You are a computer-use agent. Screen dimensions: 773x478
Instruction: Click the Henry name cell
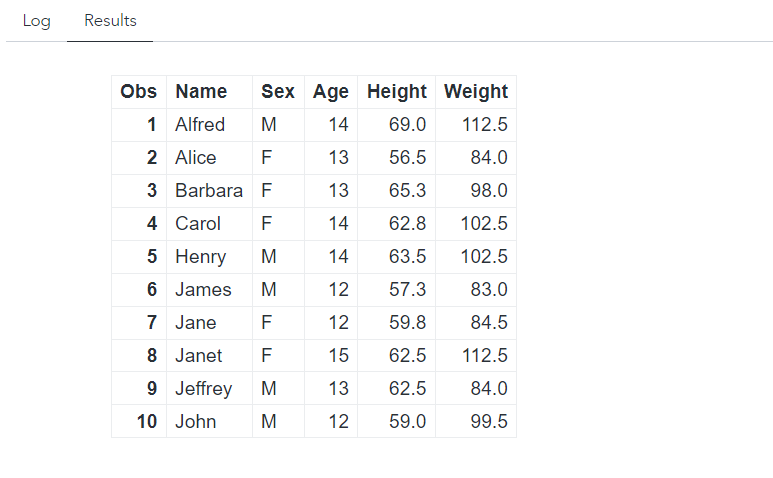201,257
